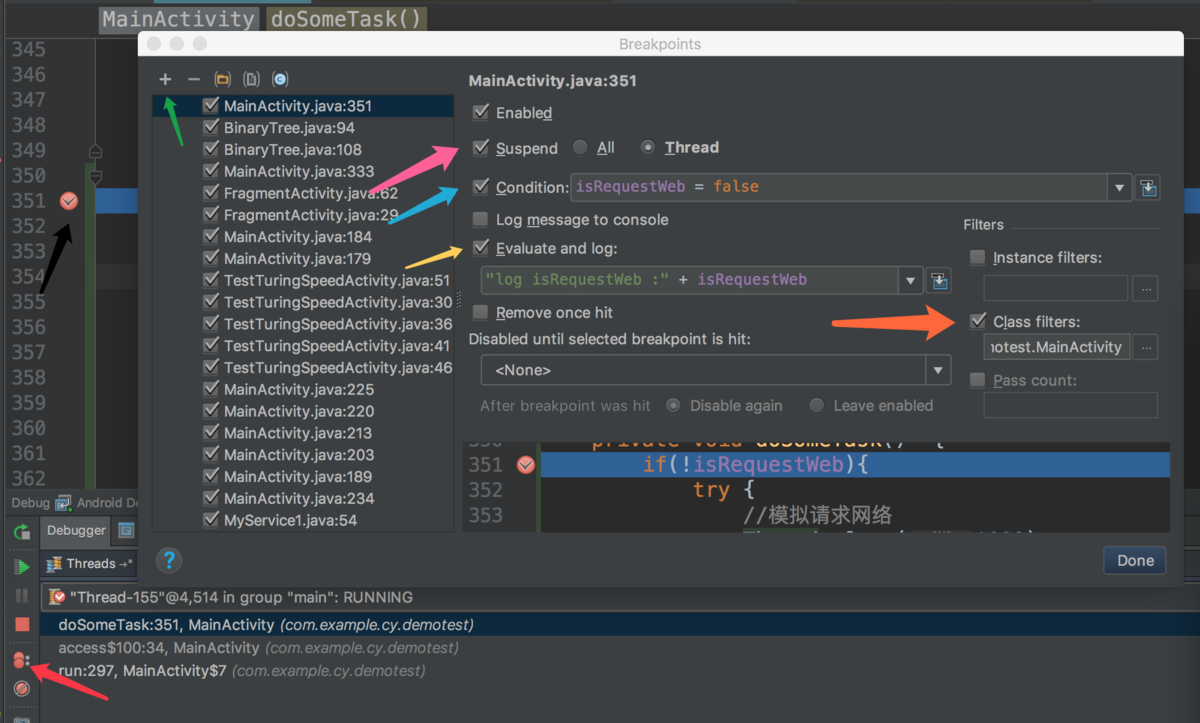This screenshot has height=723, width=1200.
Task: Open the Evaluate and log dropdown arrow
Action: tap(910, 280)
